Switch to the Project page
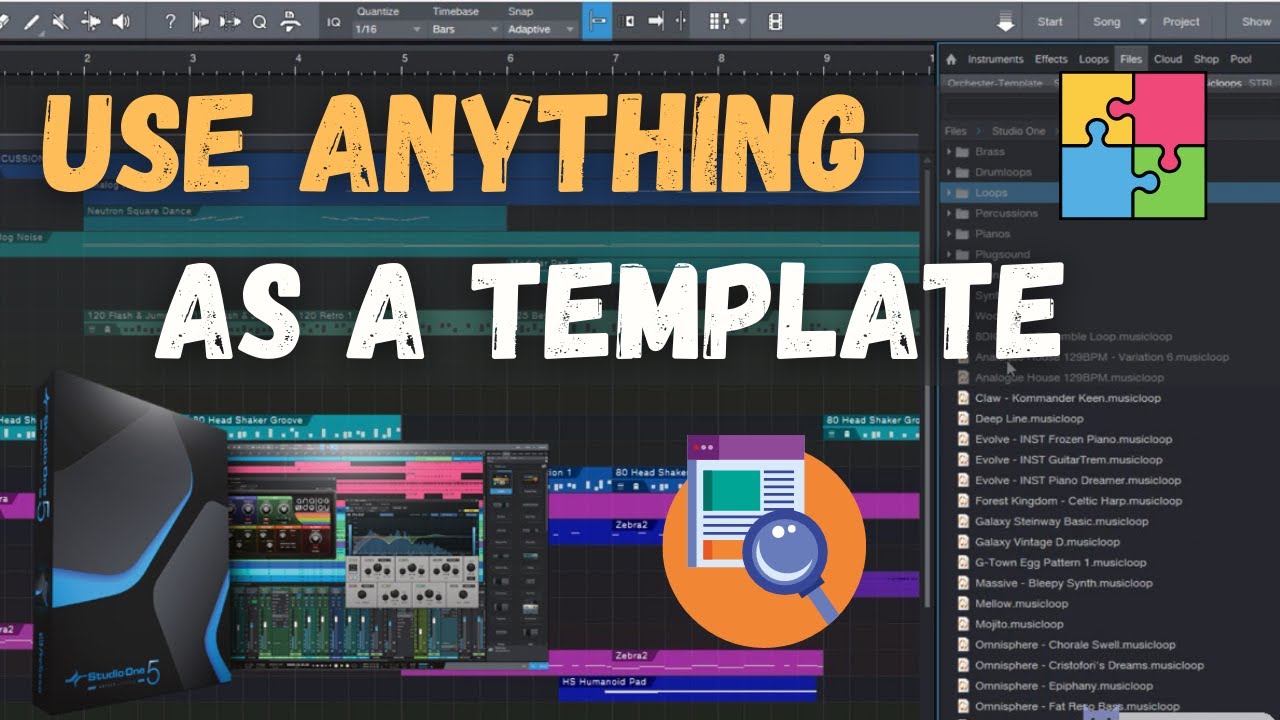The image size is (1280, 720). click(1181, 21)
